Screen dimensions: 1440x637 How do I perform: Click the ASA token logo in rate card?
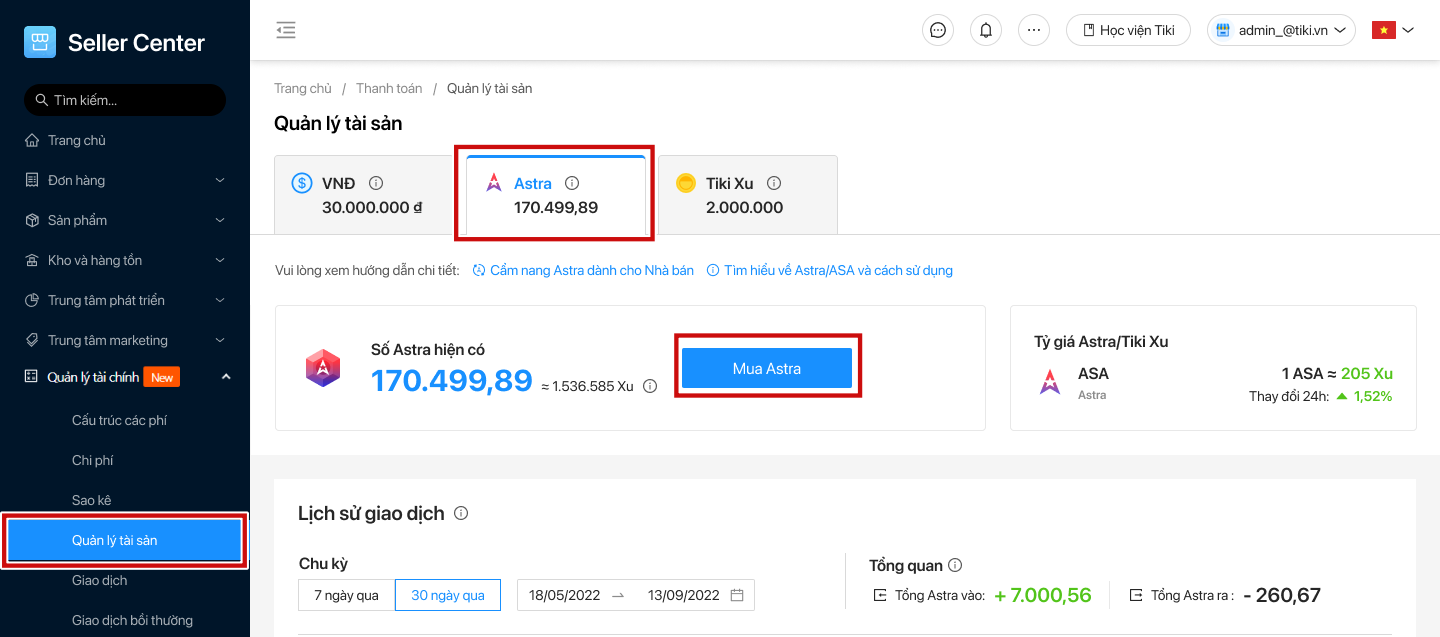point(1050,381)
